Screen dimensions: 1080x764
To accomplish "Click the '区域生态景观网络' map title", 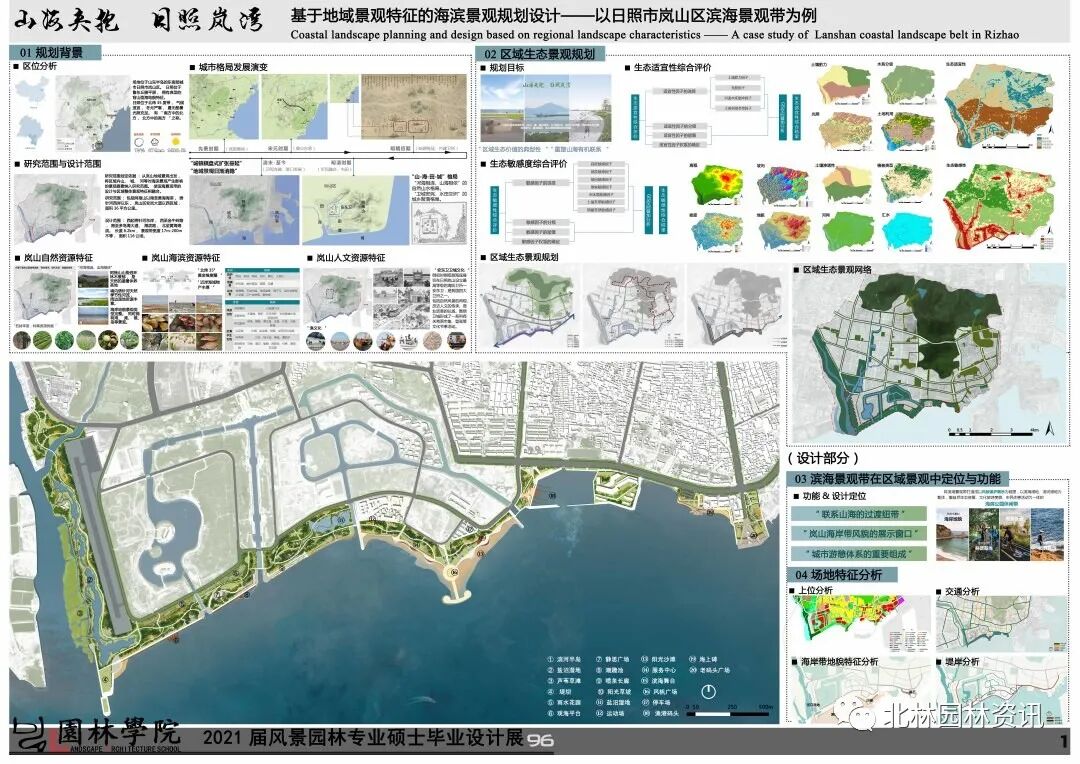I will 837,269.
